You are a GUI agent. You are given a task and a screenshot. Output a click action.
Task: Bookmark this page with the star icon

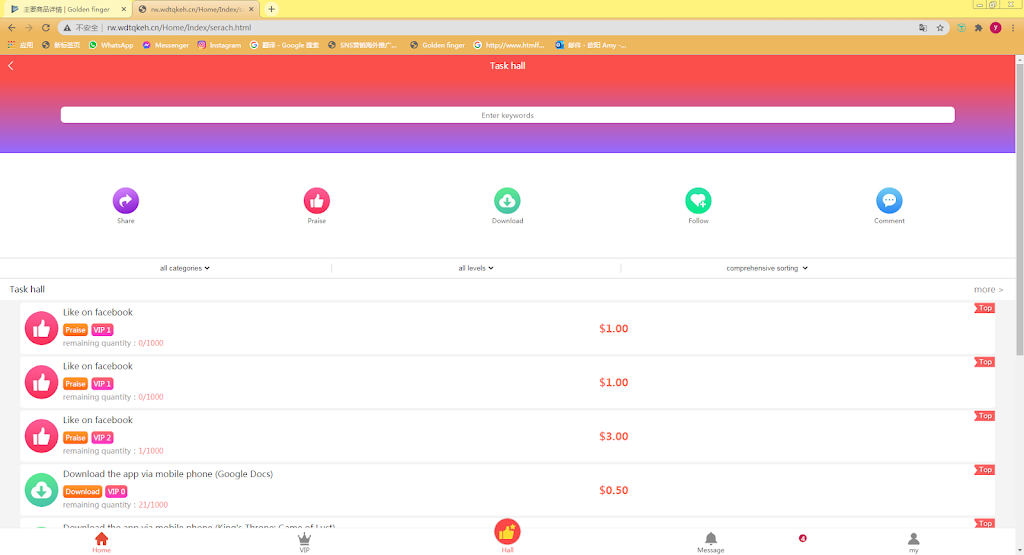point(940,27)
